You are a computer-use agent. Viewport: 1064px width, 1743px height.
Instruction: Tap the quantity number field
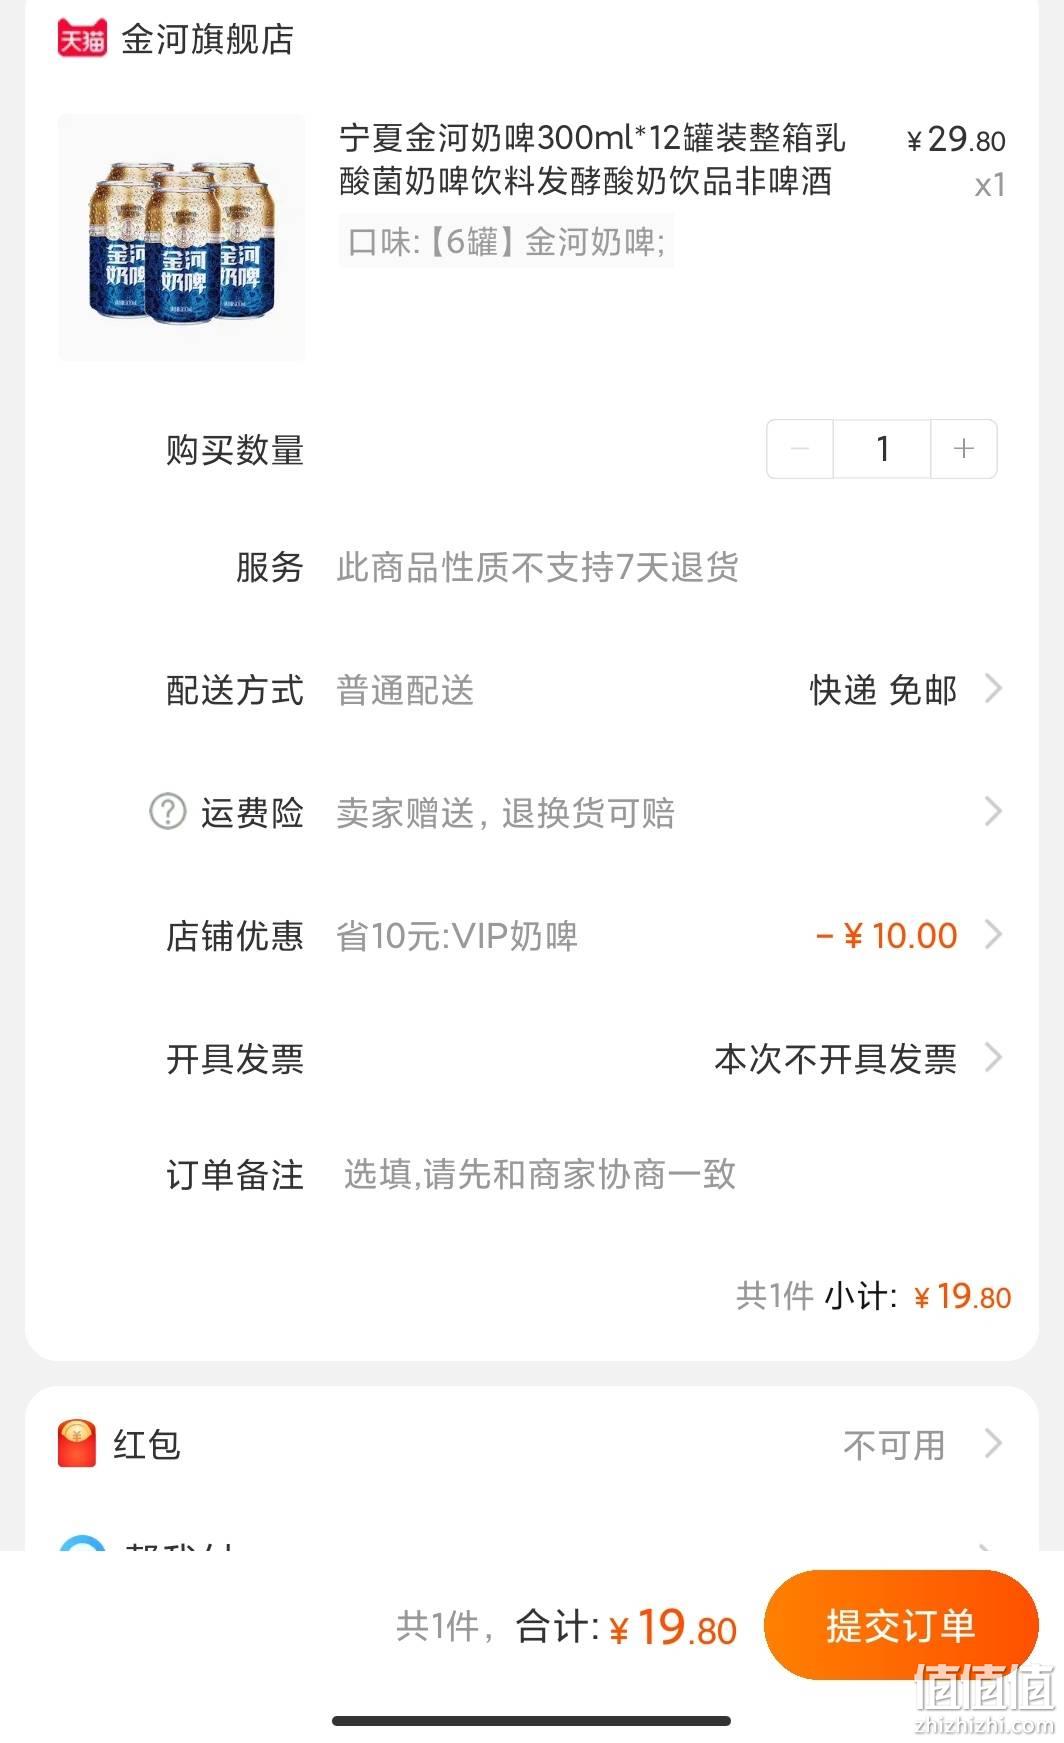click(x=882, y=449)
